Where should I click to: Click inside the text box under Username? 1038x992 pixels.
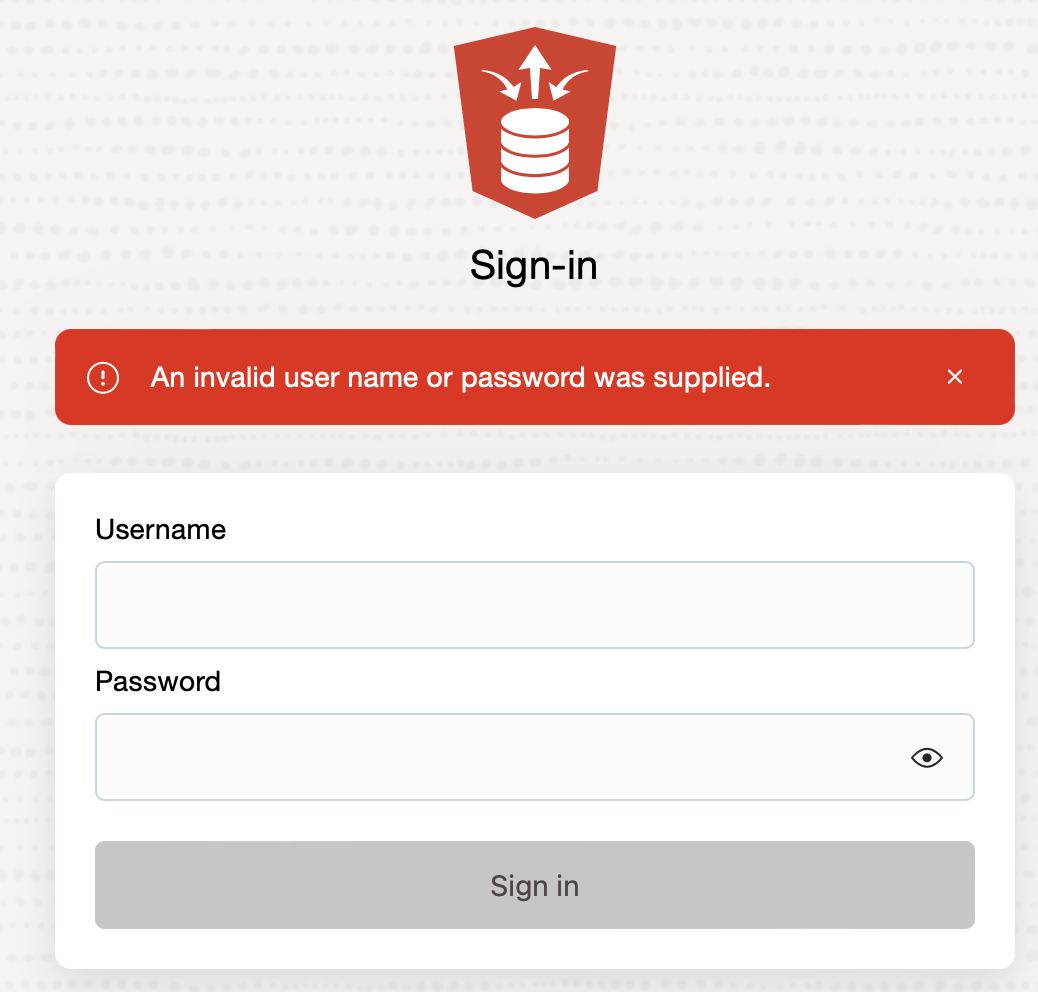pos(535,605)
